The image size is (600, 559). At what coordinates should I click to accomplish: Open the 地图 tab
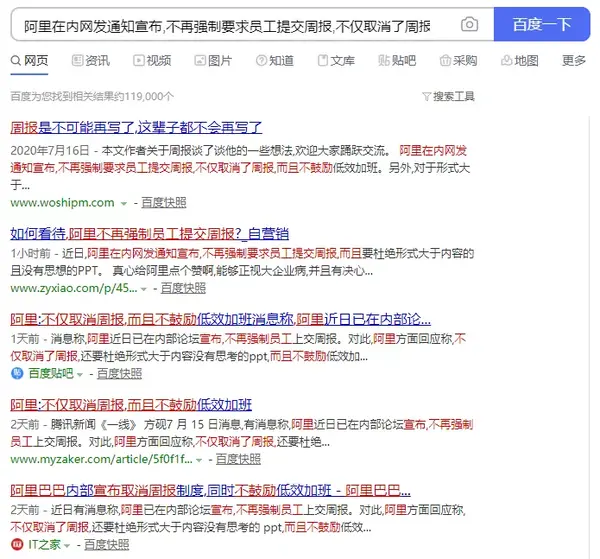point(520,60)
